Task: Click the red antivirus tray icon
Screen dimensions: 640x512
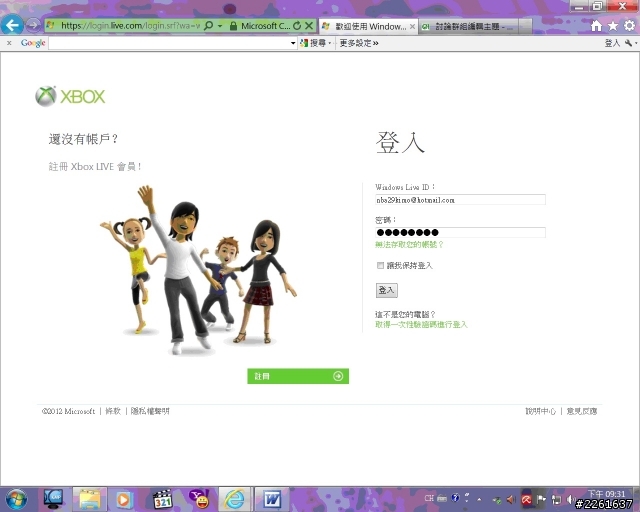Action: click(x=527, y=499)
